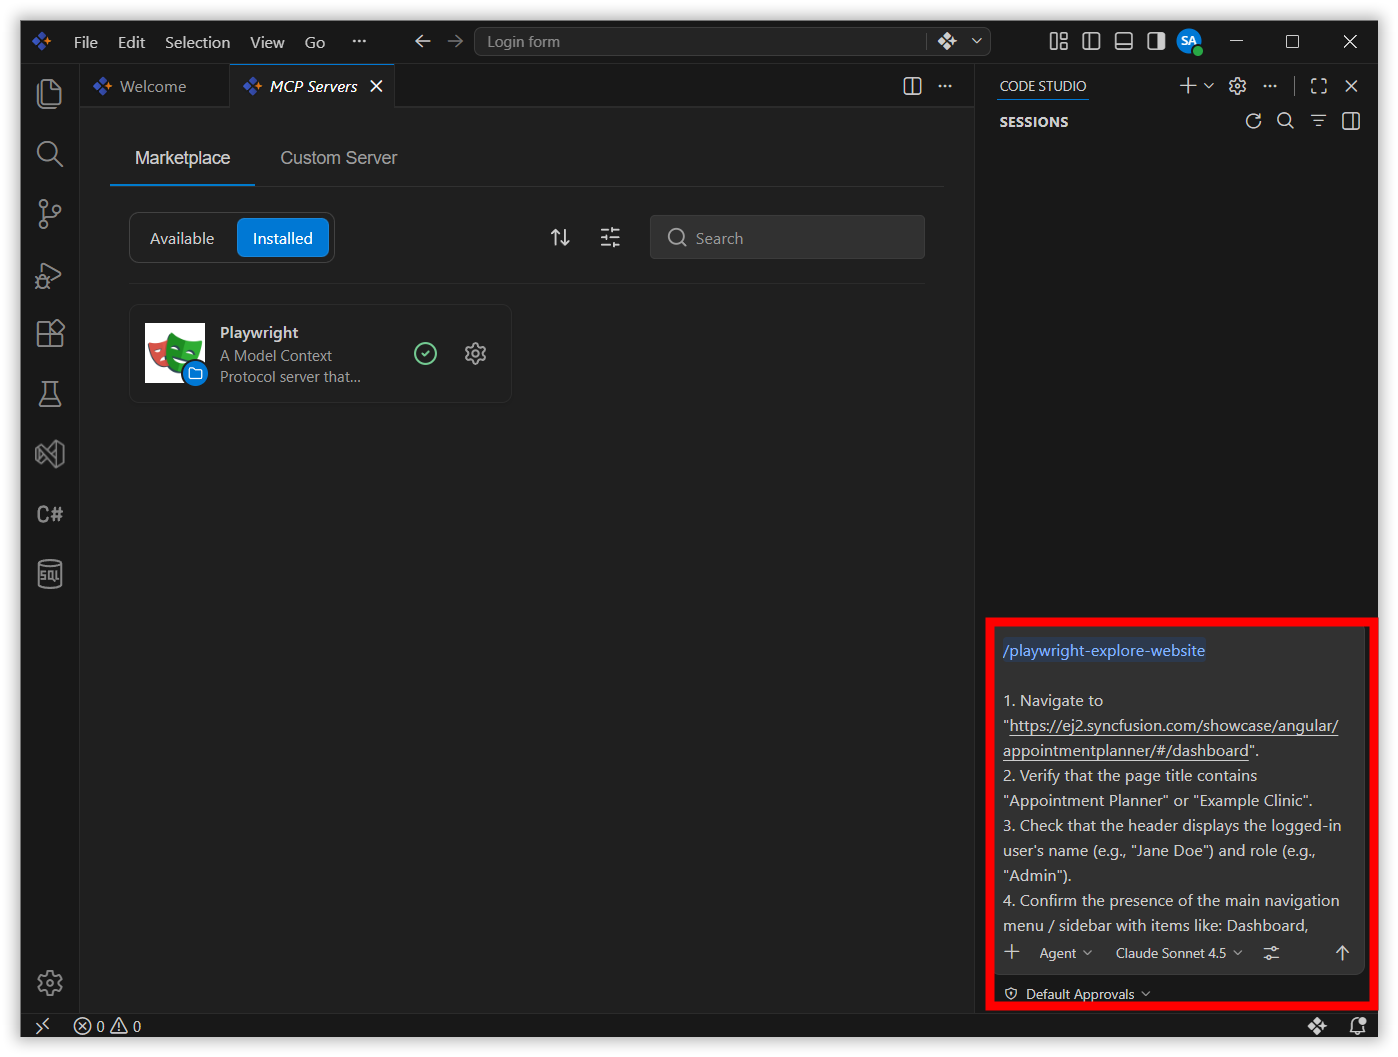This screenshot has height=1057, width=1398.
Task: Click Playwright green check status icon
Action: pos(425,353)
